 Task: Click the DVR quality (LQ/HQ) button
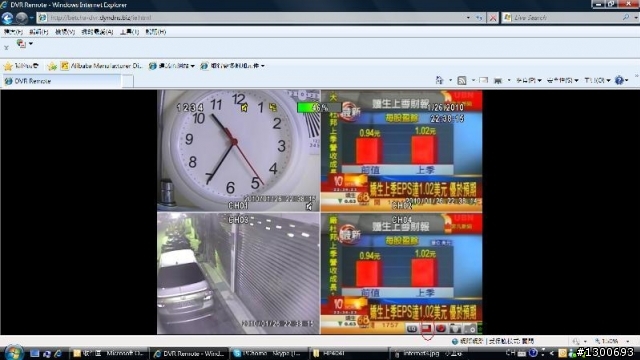coord(412,328)
